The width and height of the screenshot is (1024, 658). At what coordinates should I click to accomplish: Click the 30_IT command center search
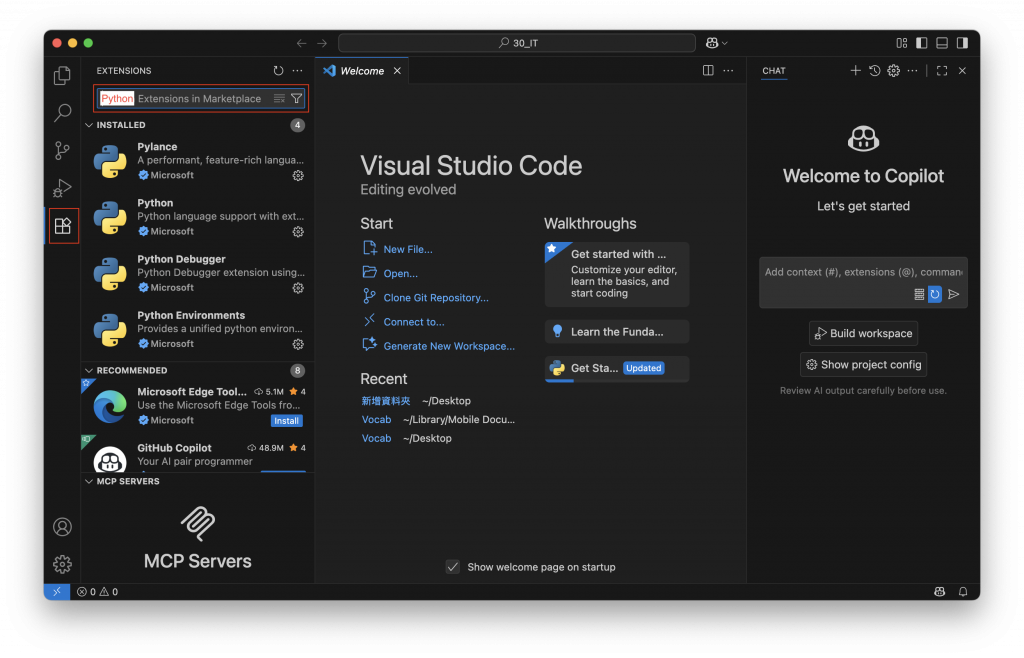(517, 43)
